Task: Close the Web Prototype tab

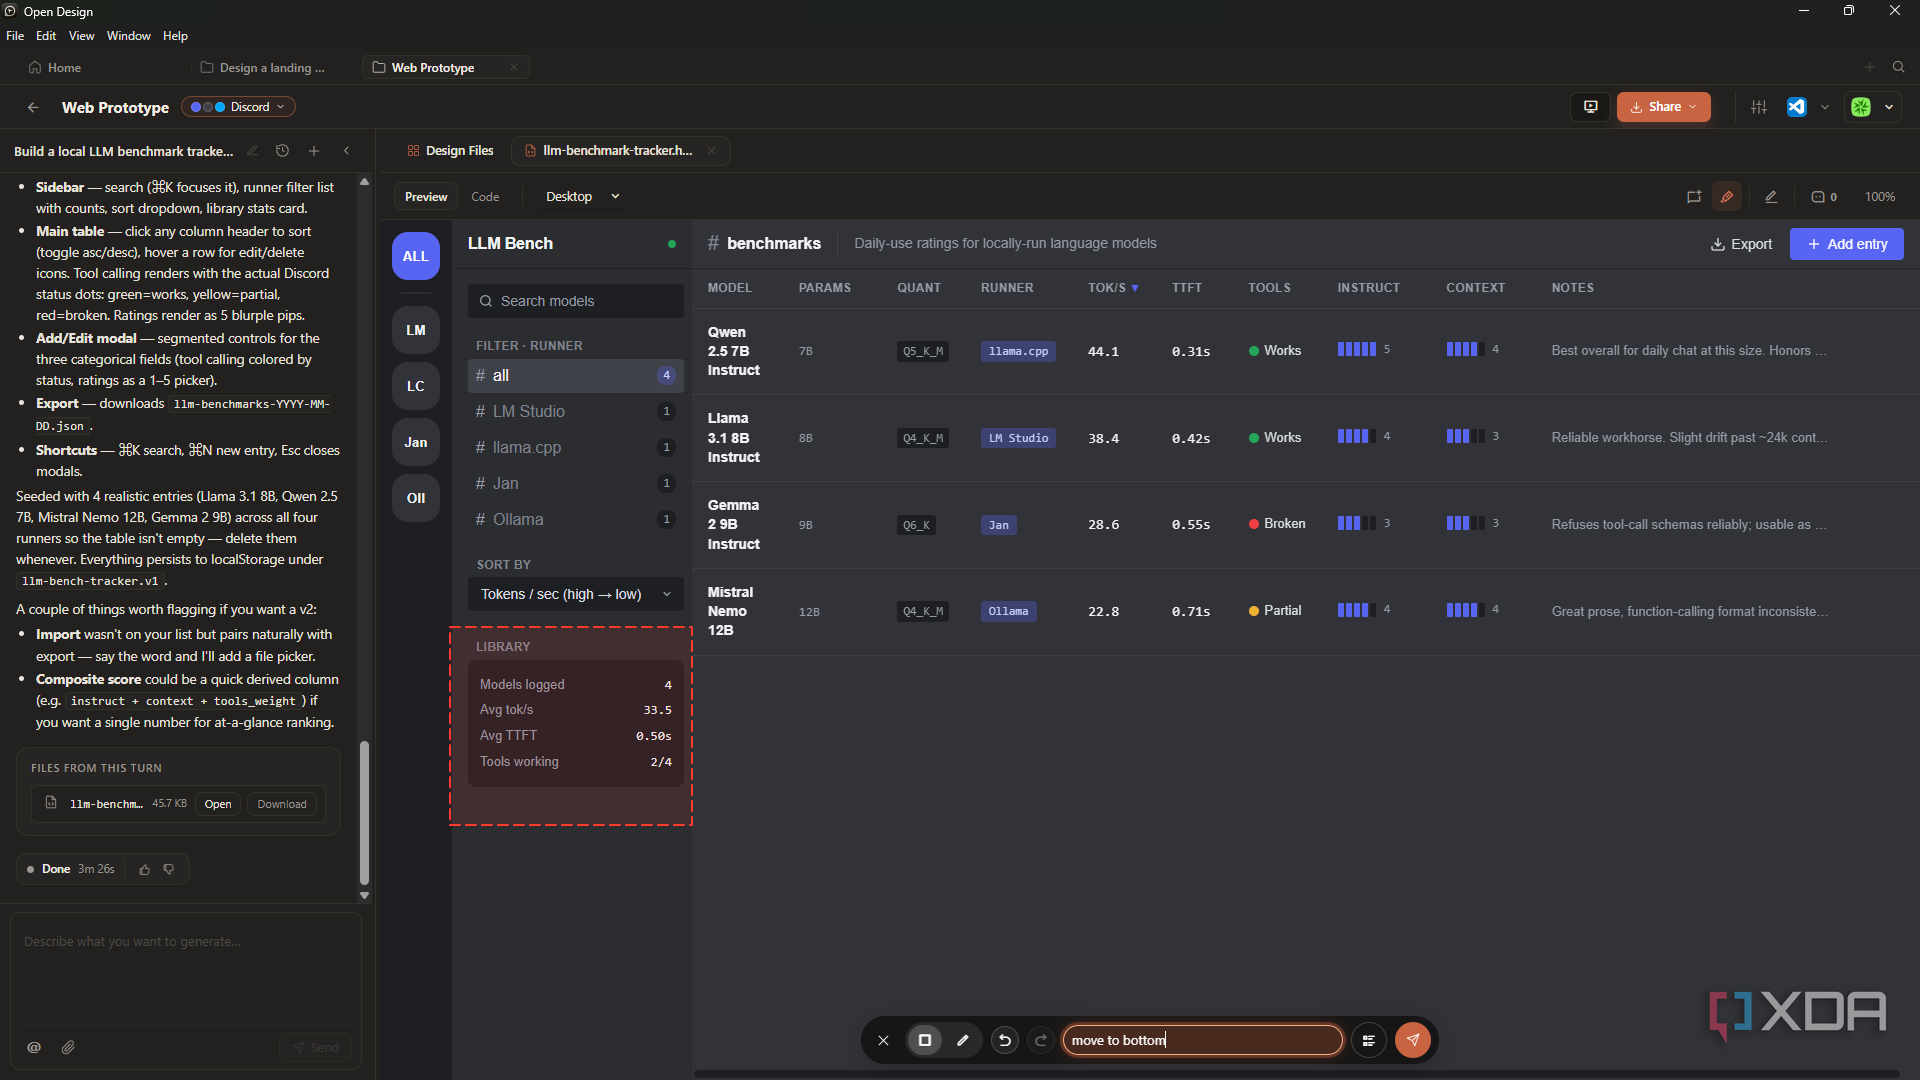Action: (x=514, y=67)
